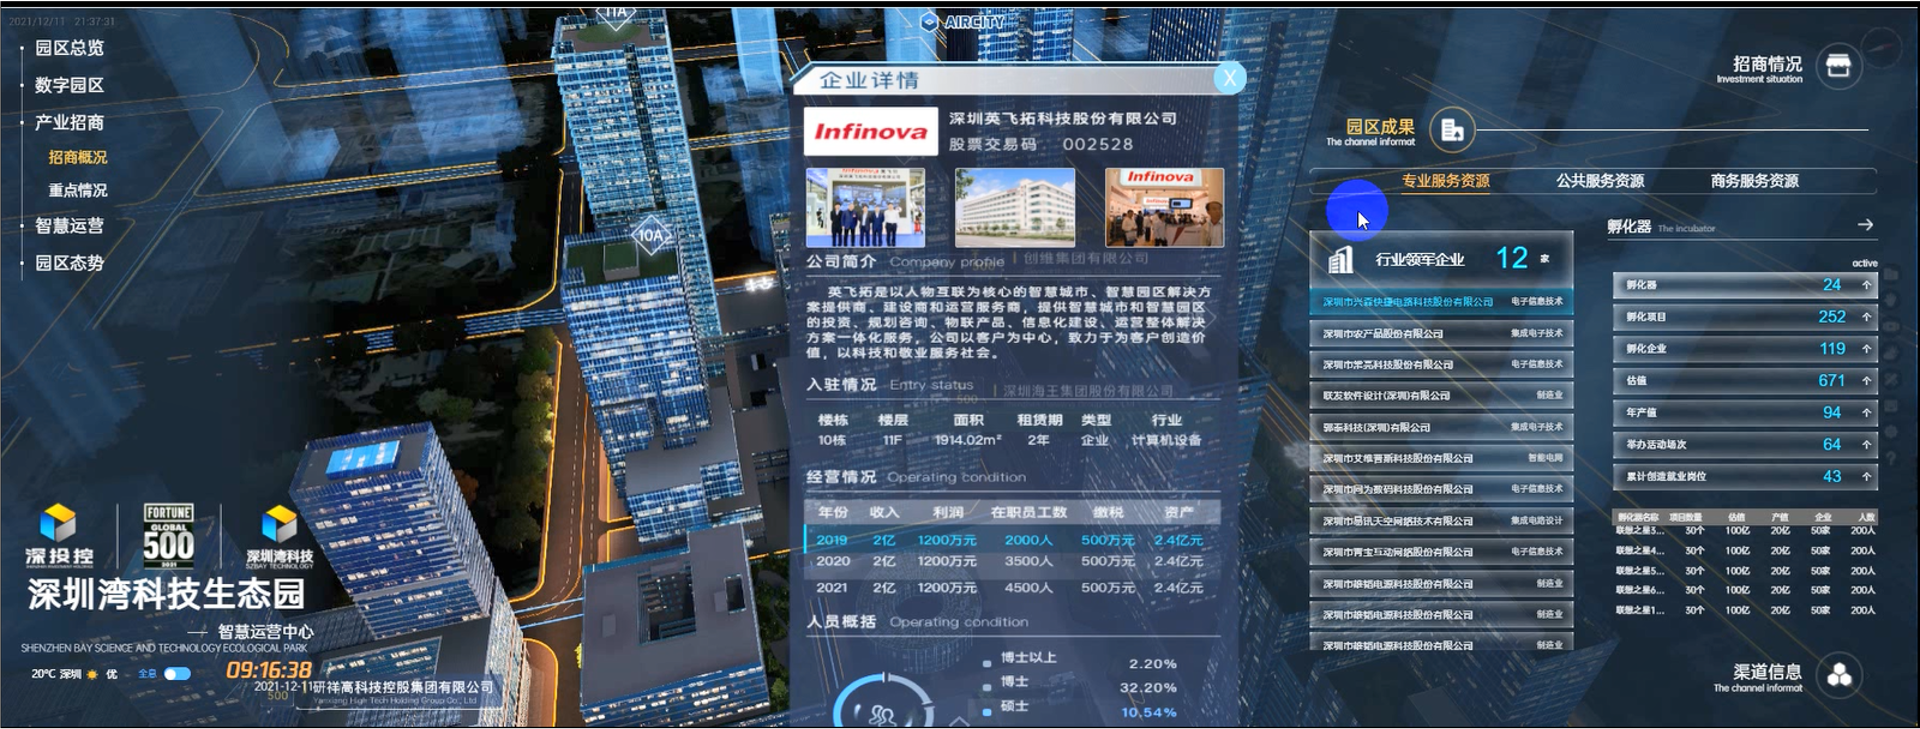The width and height of the screenshot is (1920, 729).
Task: Click the 孵化器 row showing 24
Action: click(1745, 285)
